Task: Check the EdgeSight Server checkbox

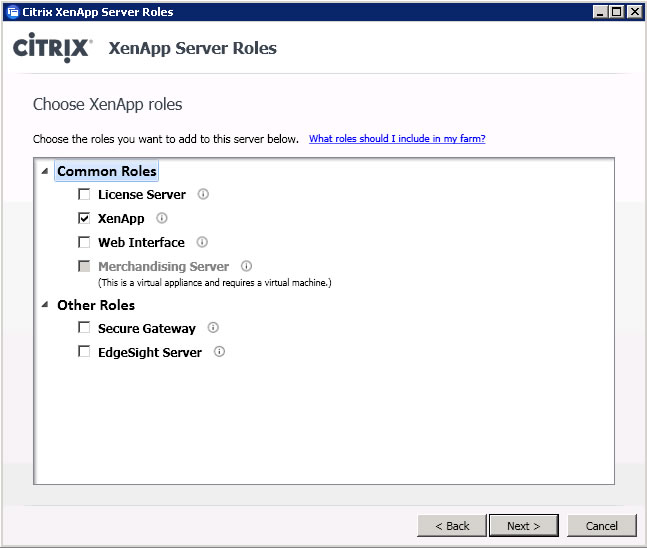Action: pyautogui.click(x=84, y=352)
